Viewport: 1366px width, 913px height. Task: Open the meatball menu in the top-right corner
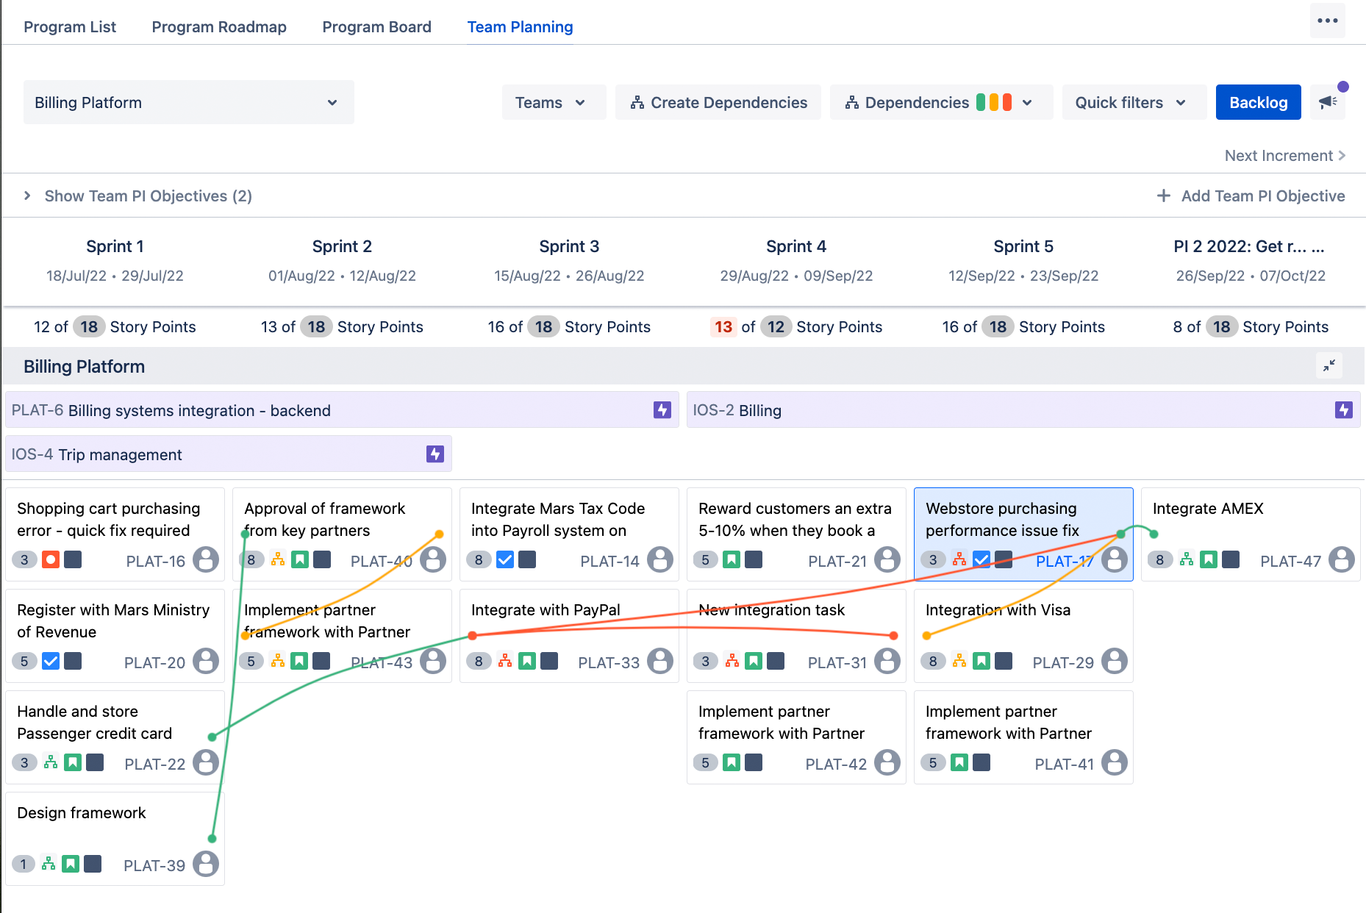click(1327, 20)
